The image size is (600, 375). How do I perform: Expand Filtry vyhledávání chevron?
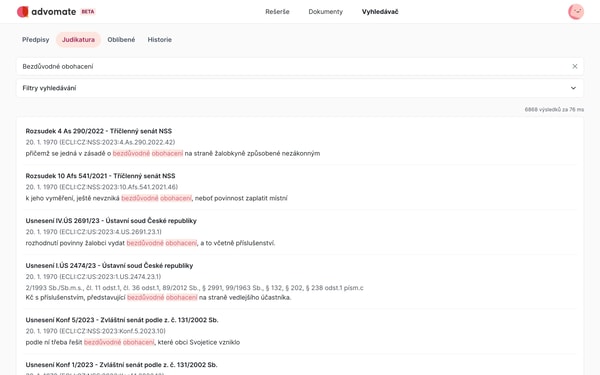(573, 88)
